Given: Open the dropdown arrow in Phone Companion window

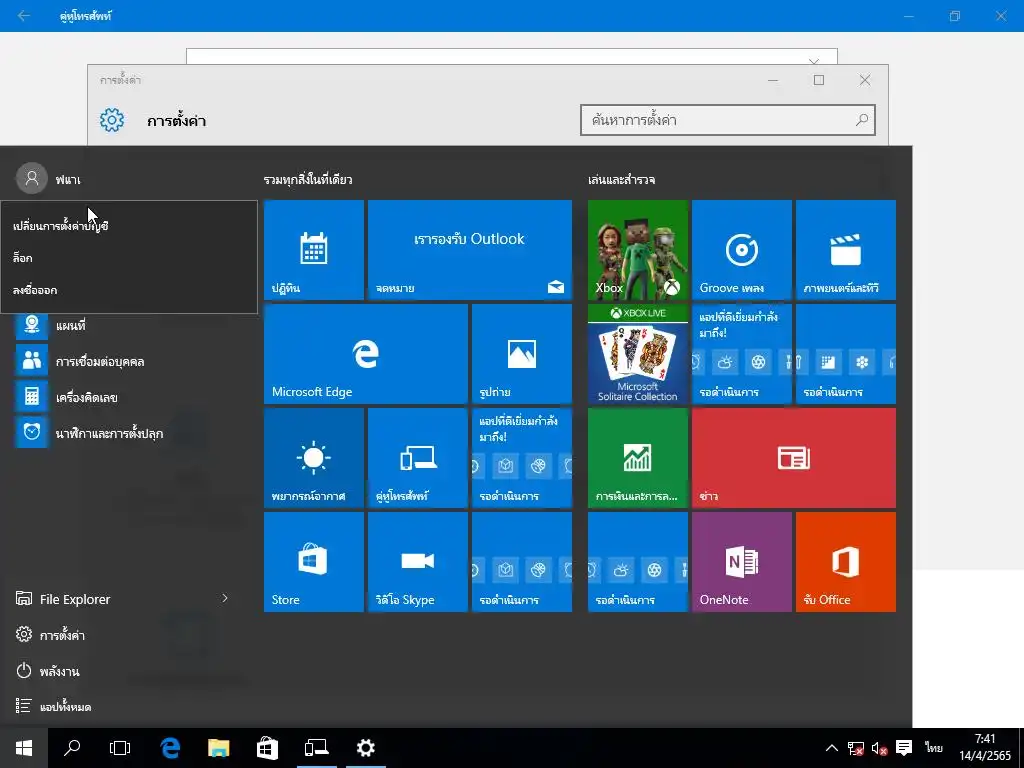Looking at the screenshot, I should pyautogui.click(x=814, y=61).
